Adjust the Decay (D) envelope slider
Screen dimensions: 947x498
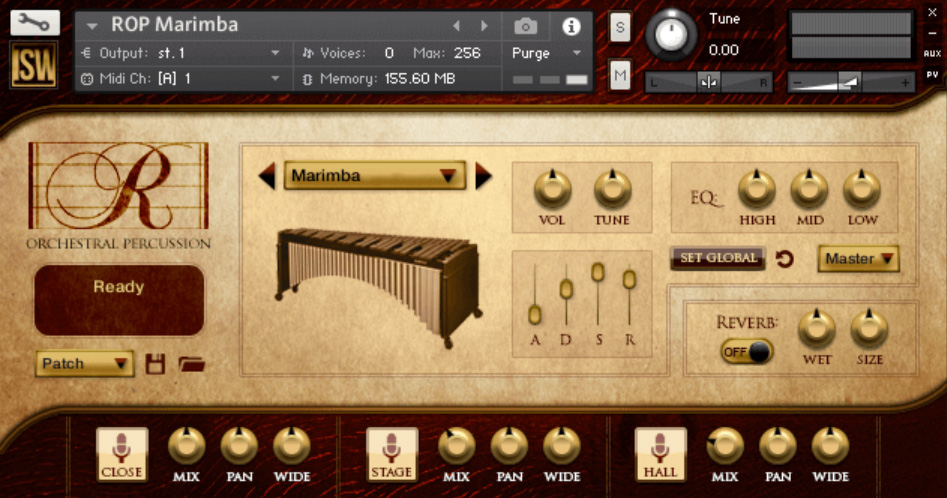[566, 289]
